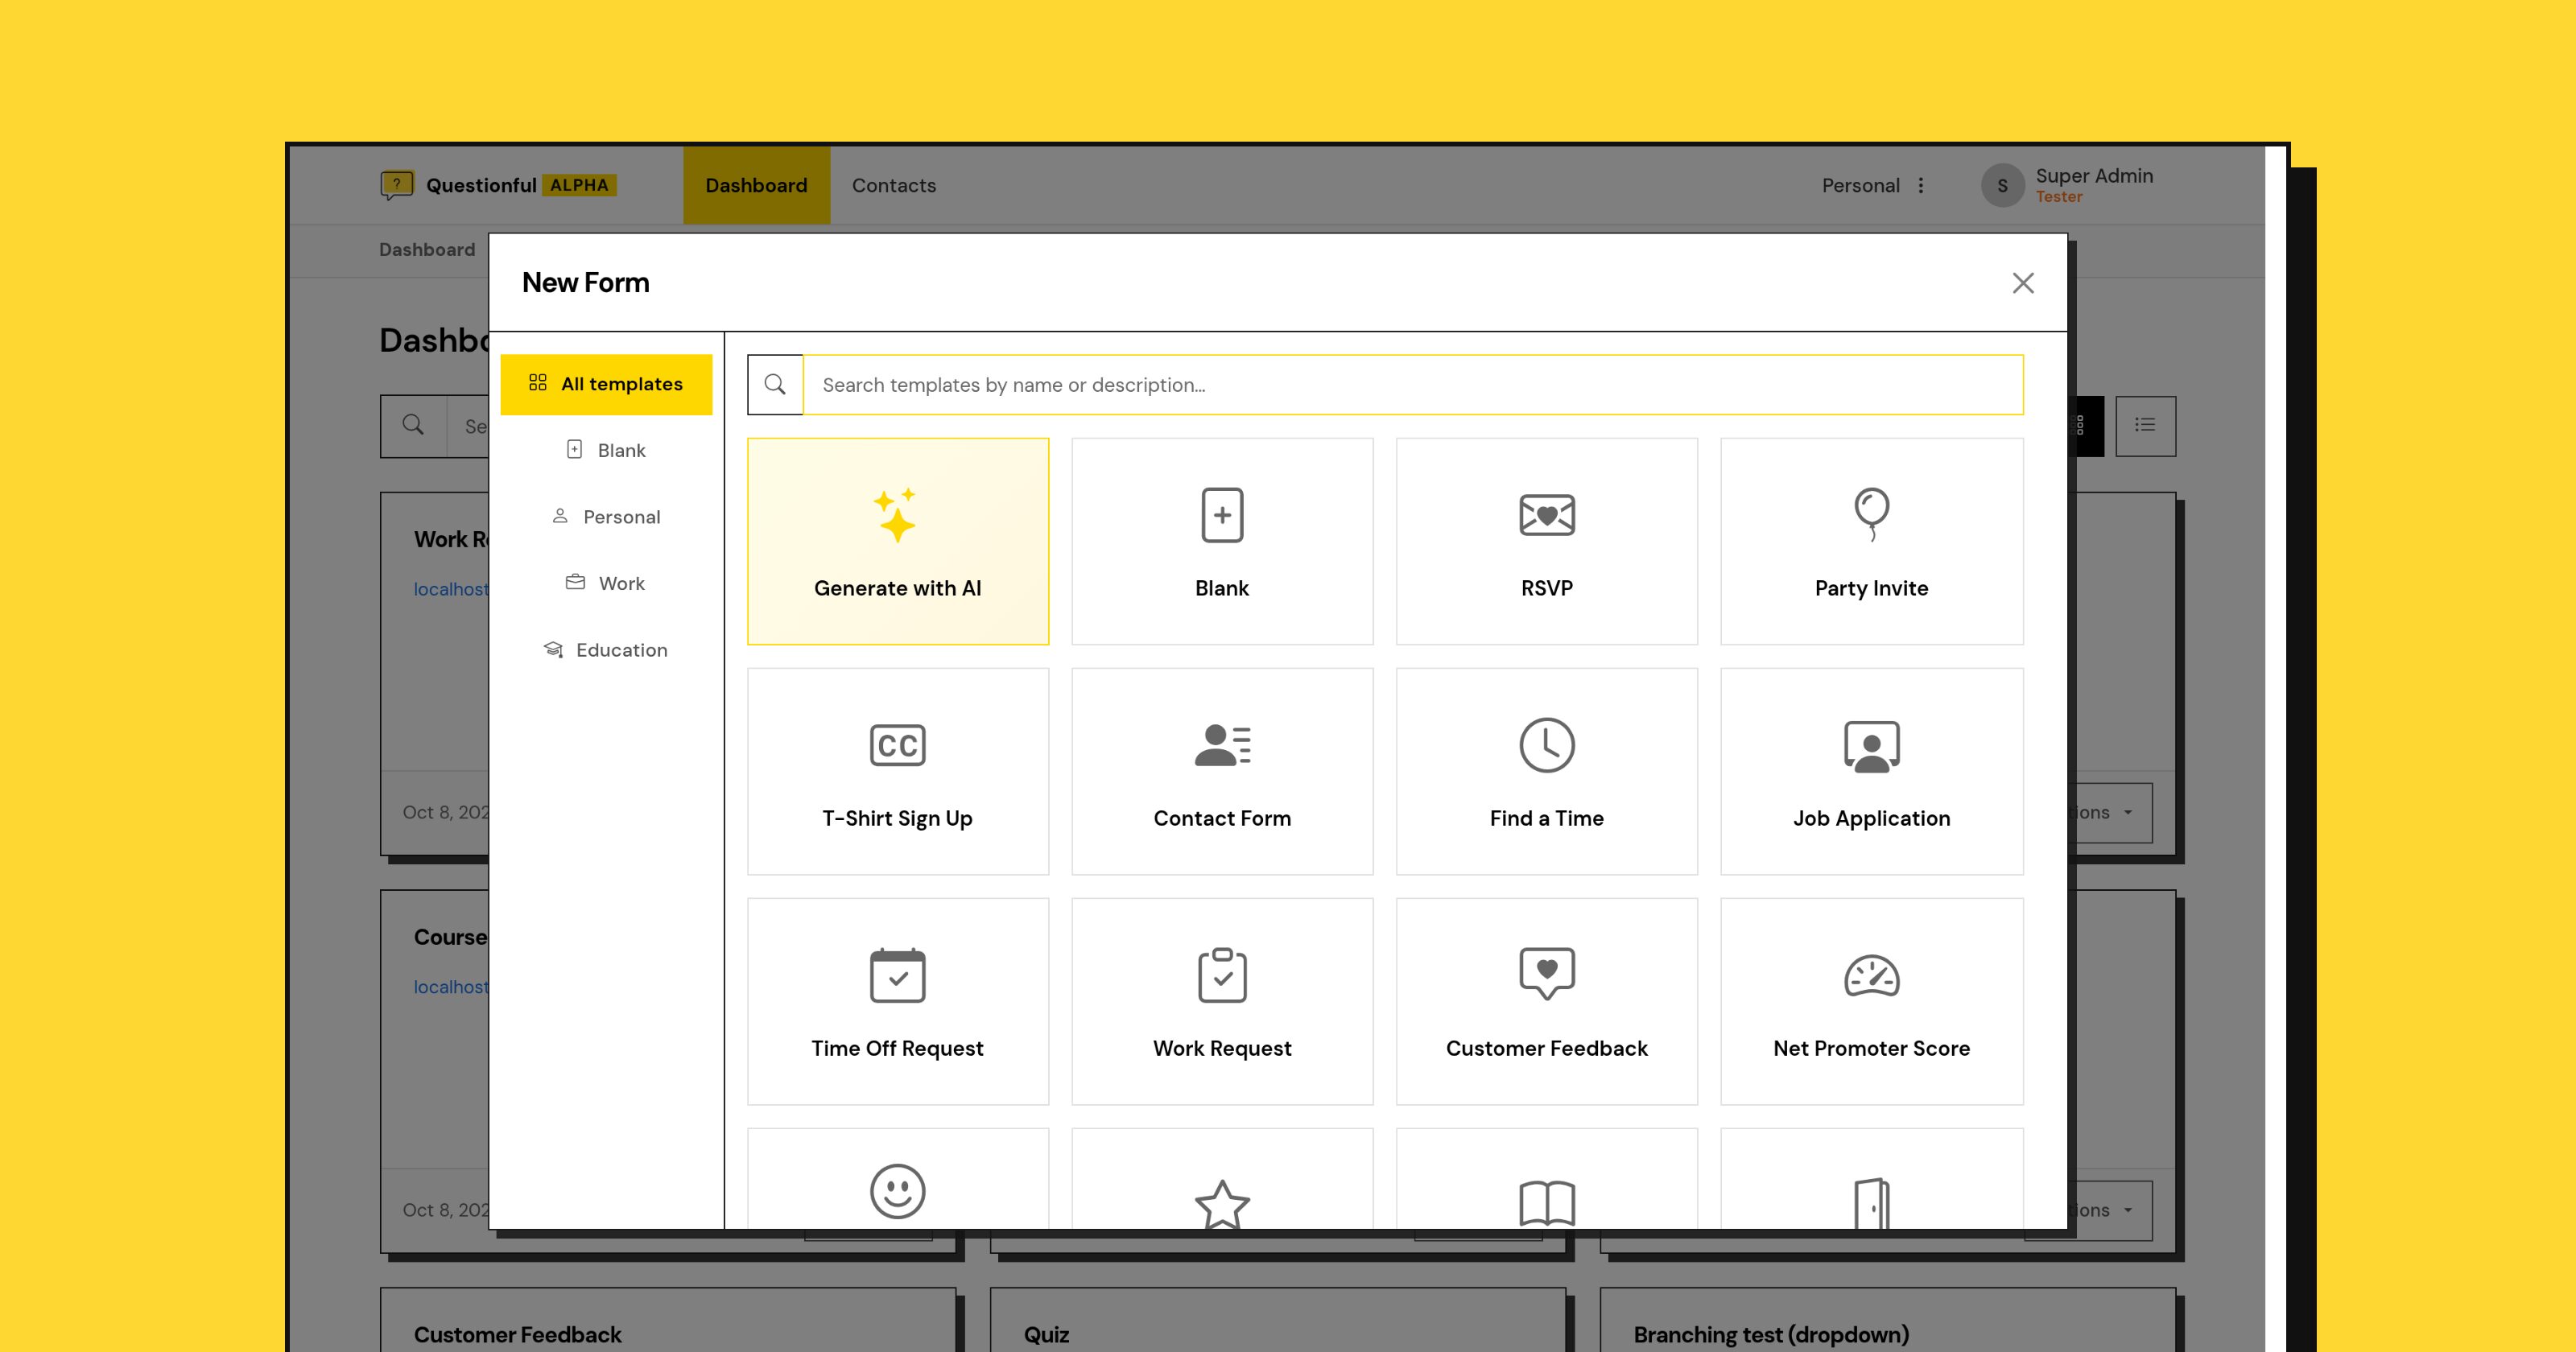Open the T-Shirt Sign Up template

(x=897, y=771)
